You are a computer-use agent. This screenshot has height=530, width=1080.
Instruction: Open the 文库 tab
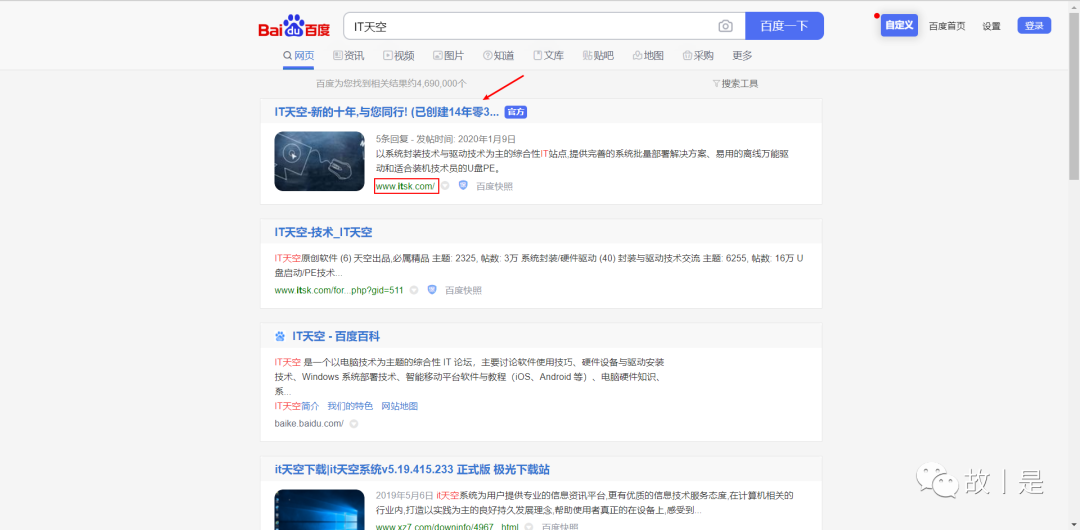(x=549, y=56)
